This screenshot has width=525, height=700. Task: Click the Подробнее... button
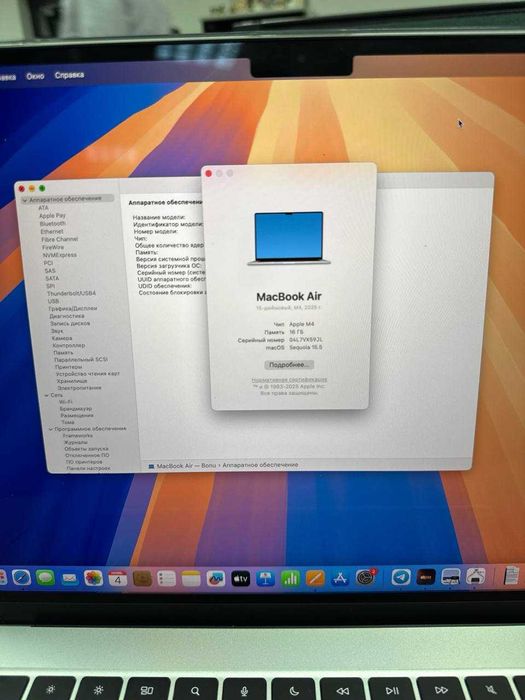tap(289, 365)
